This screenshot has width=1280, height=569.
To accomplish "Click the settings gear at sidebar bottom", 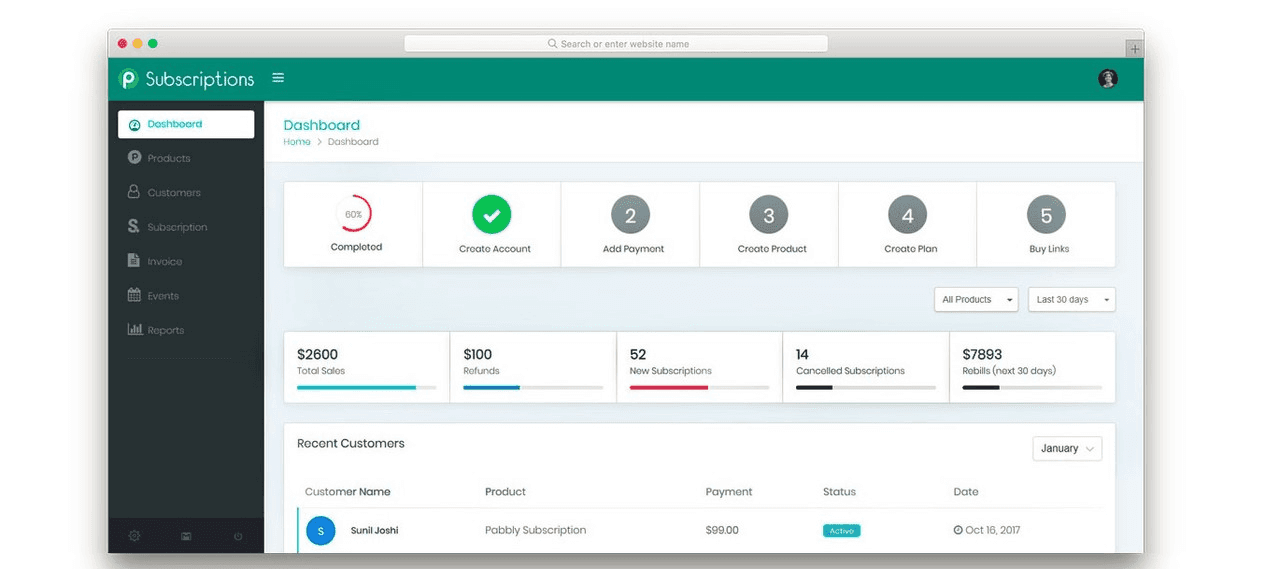I will [134, 536].
